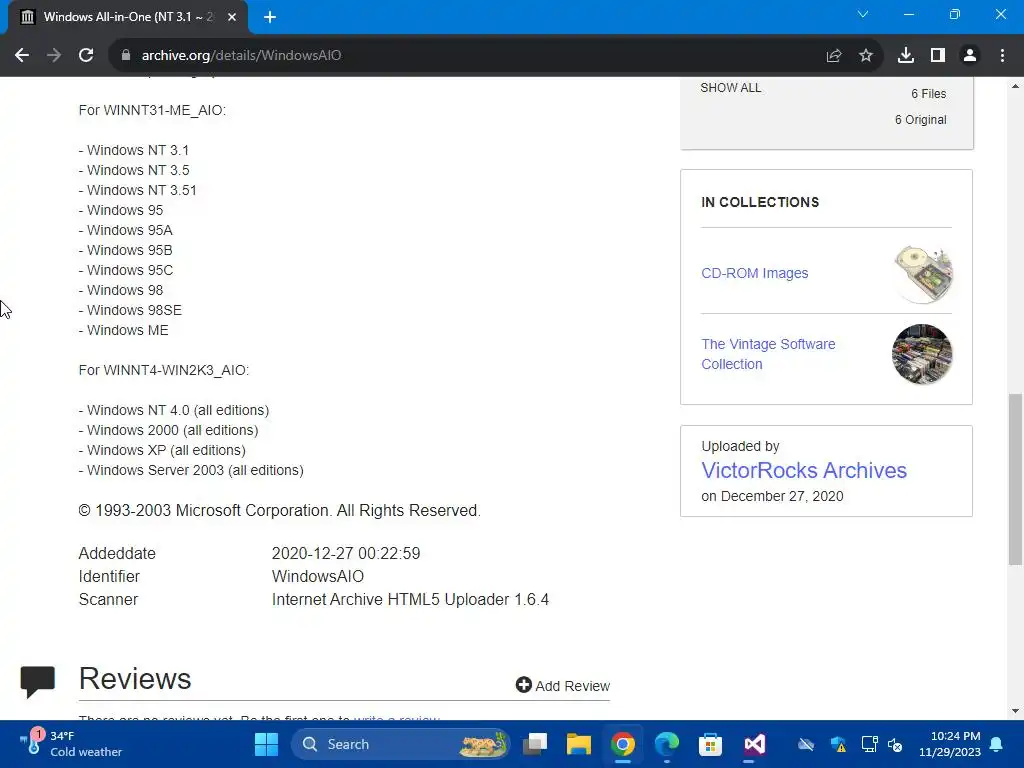Click Identifier value 'WindowsAIO'
This screenshot has height=768, width=1024.
pos(317,577)
